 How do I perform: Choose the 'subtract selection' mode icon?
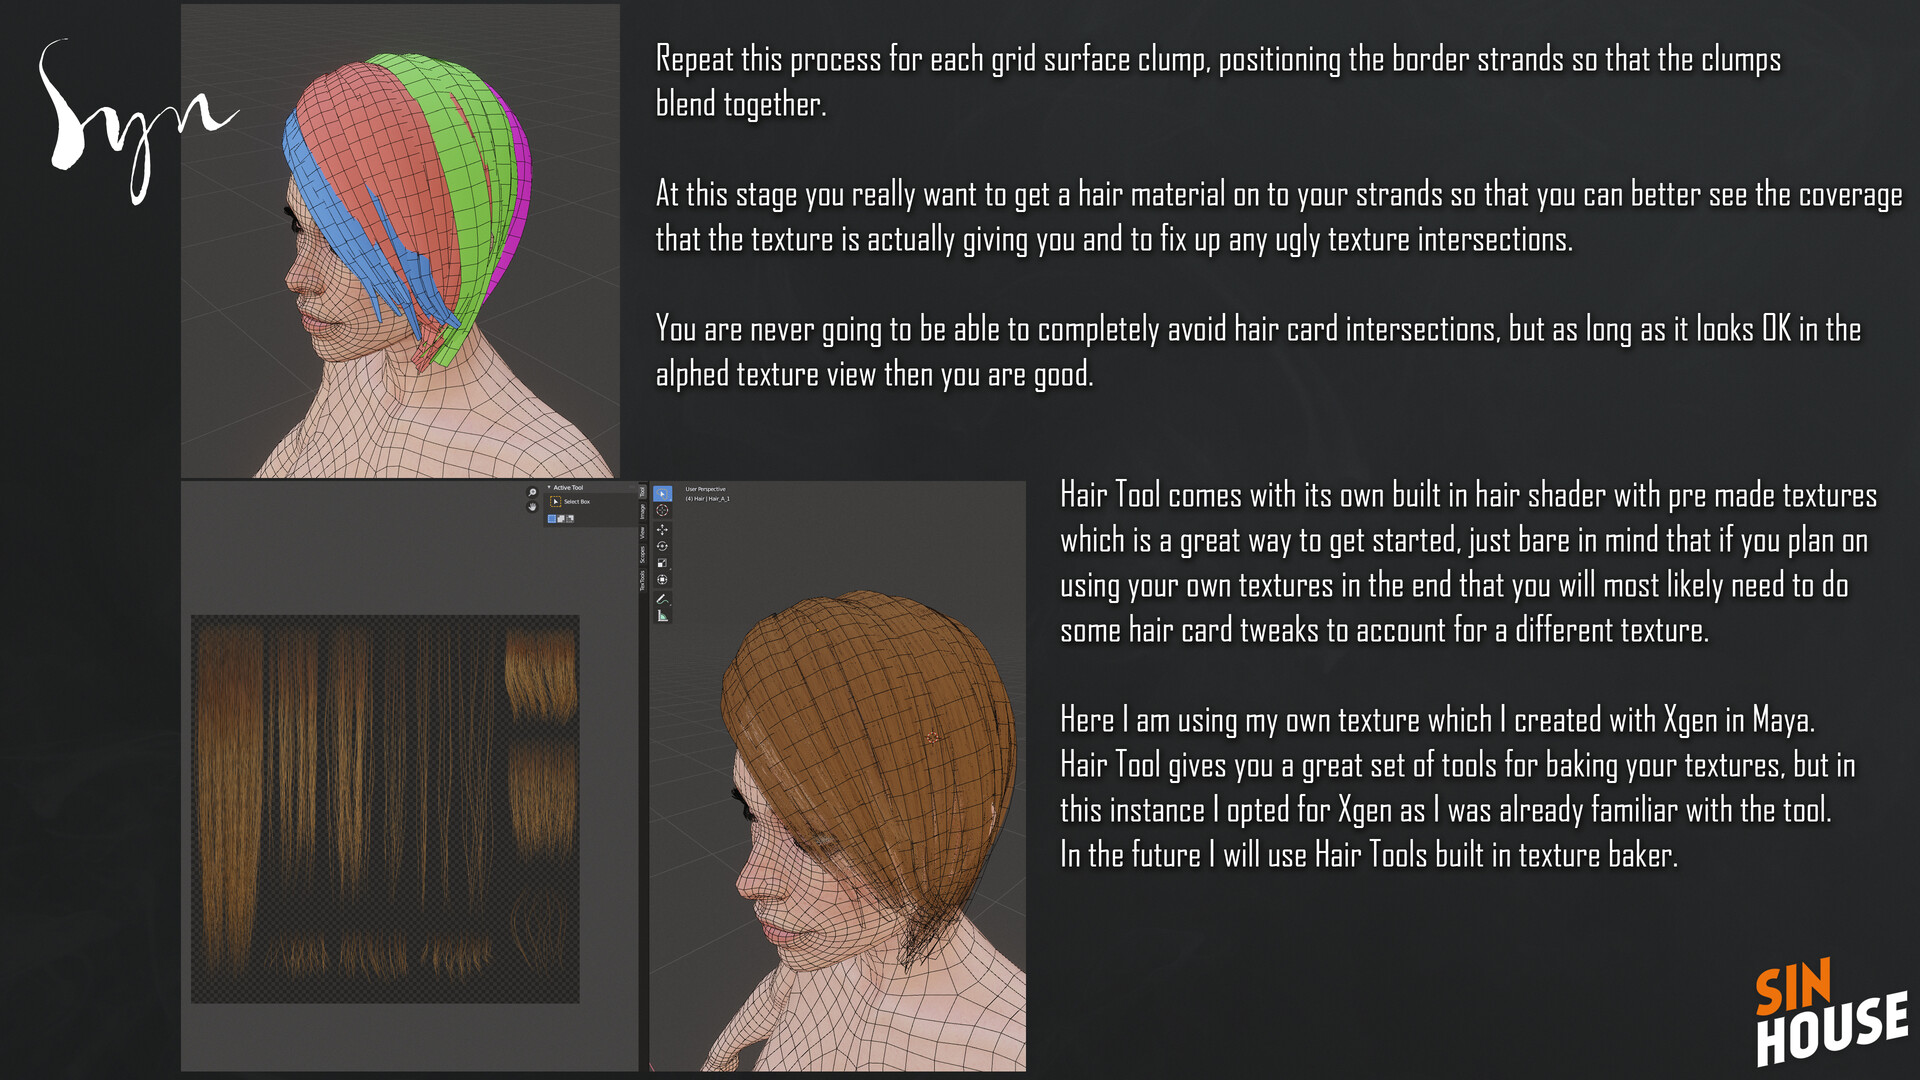pos(570,519)
